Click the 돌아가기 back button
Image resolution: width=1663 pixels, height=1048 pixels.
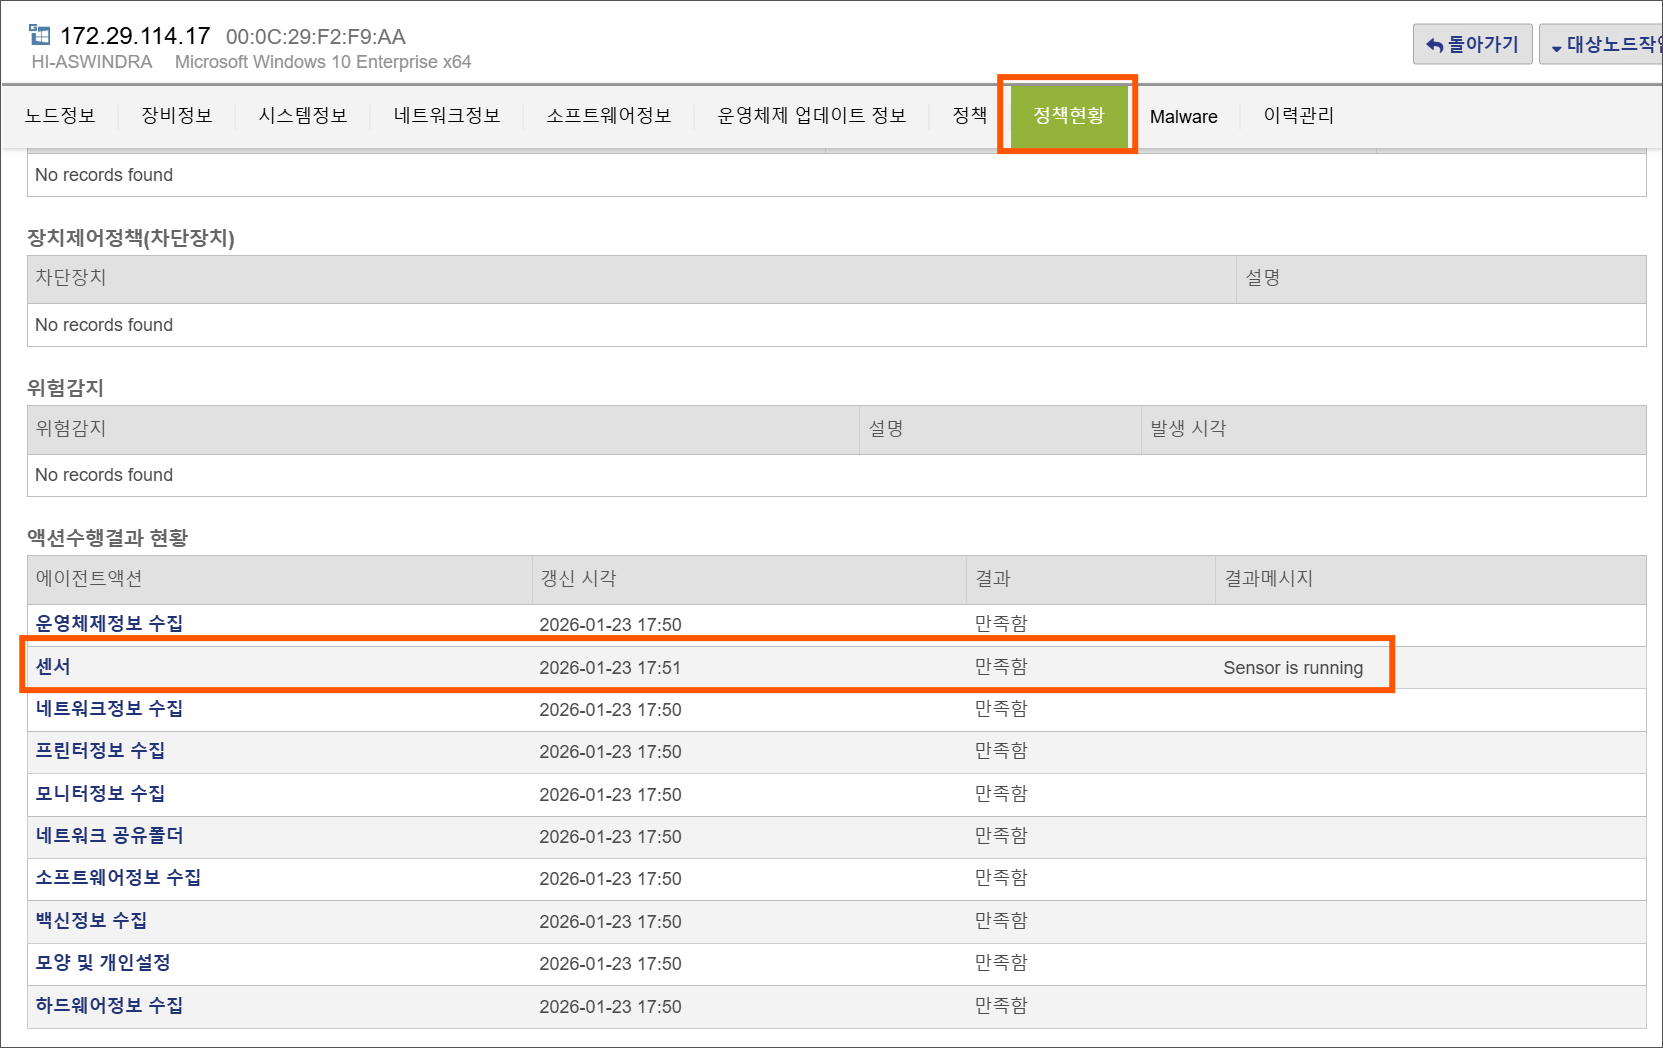(1471, 44)
